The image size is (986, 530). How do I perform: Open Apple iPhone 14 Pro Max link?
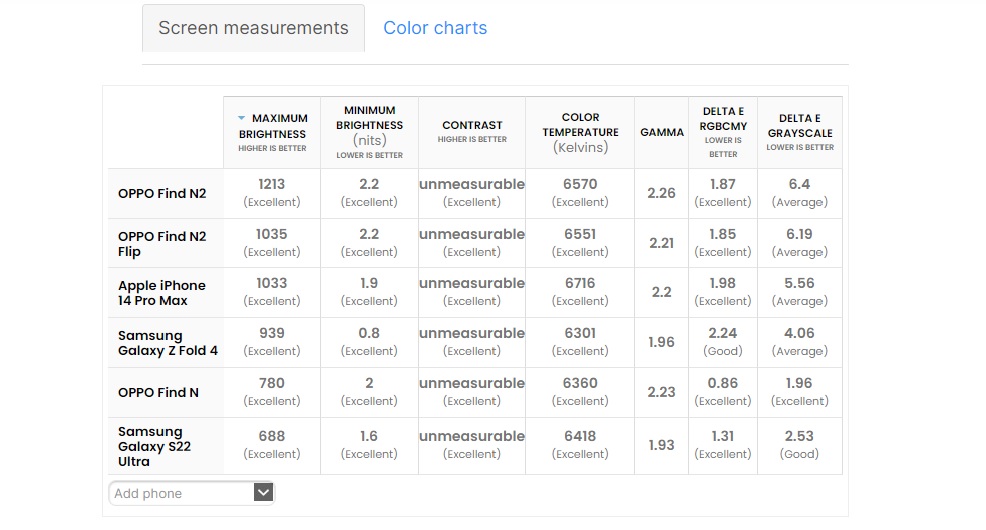tap(161, 293)
